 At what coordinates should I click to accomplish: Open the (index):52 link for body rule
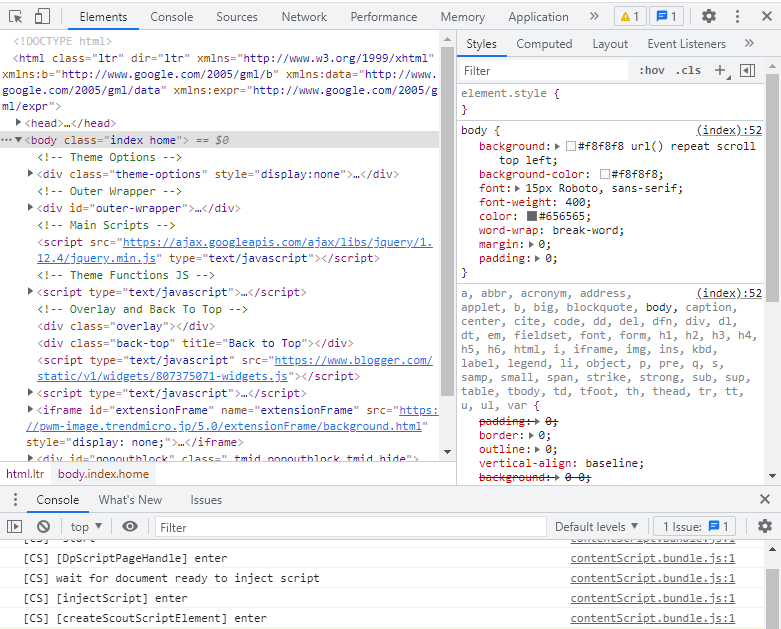(729, 130)
